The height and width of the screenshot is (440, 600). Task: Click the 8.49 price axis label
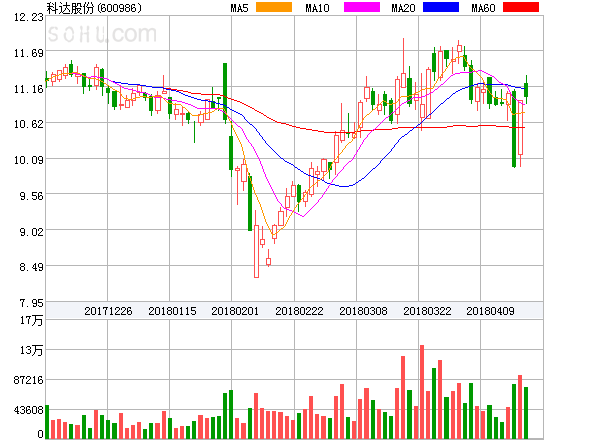[31, 267]
